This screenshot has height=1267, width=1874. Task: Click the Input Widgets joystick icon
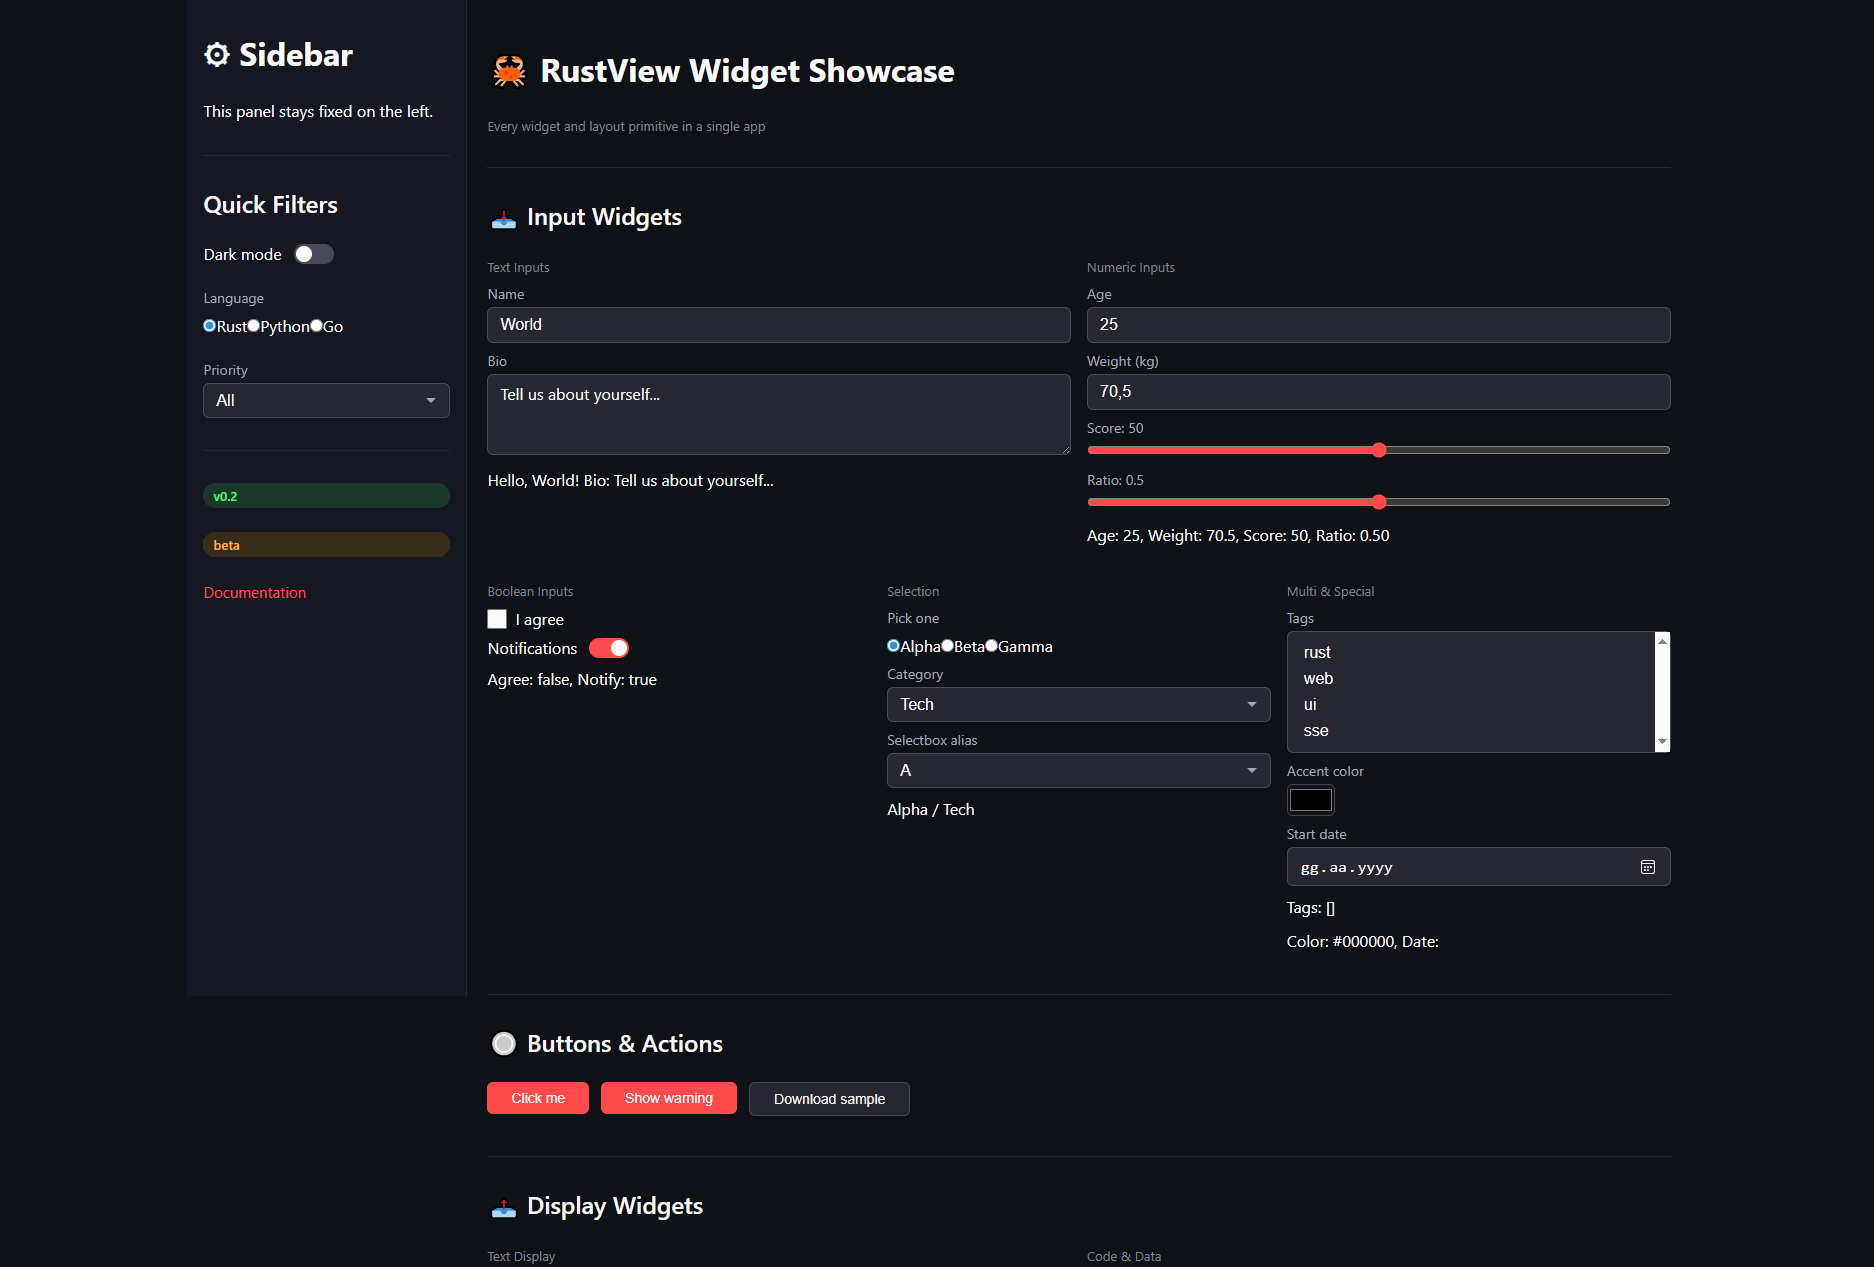503,219
